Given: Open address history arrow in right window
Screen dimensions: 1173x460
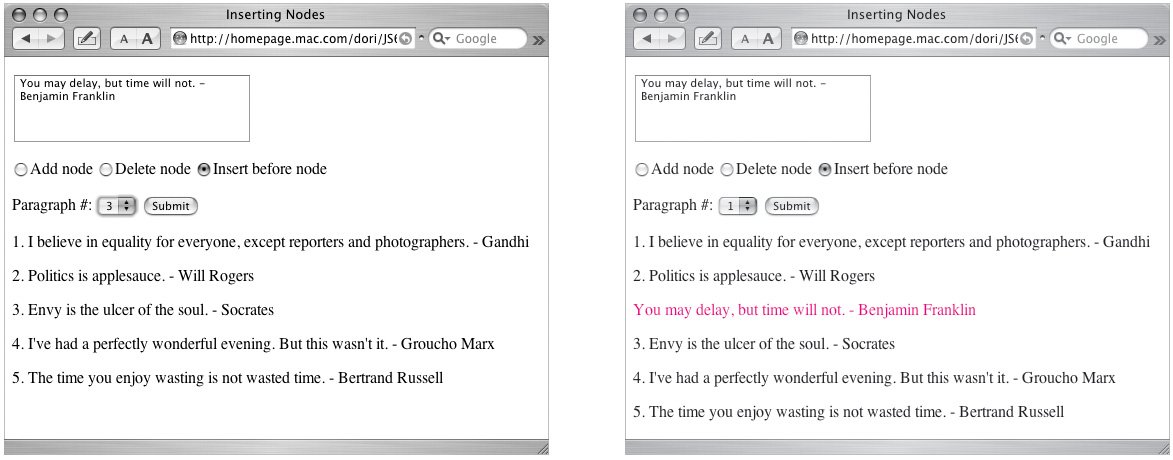Looking at the screenshot, I should pos(1041,39).
